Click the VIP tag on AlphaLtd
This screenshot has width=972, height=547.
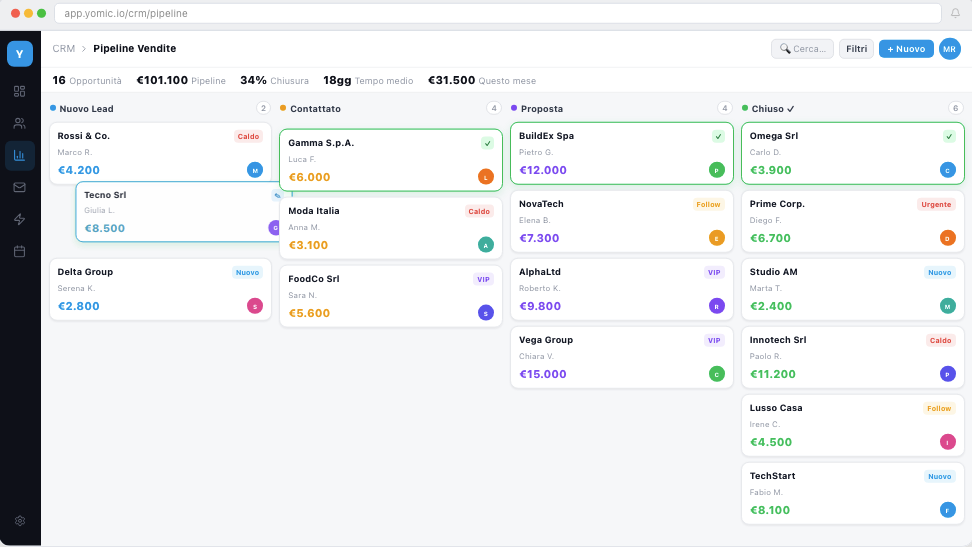[714, 272]
